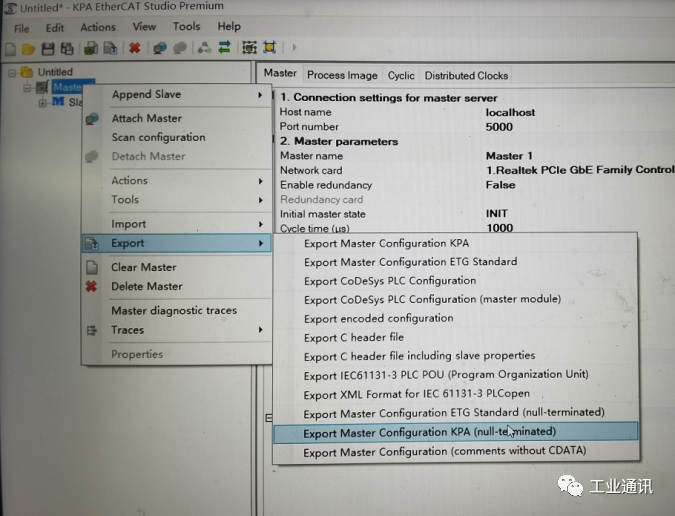Click the blue M slave icon
The width and height of the screenshot is (675, 516).
coord(58,102)
